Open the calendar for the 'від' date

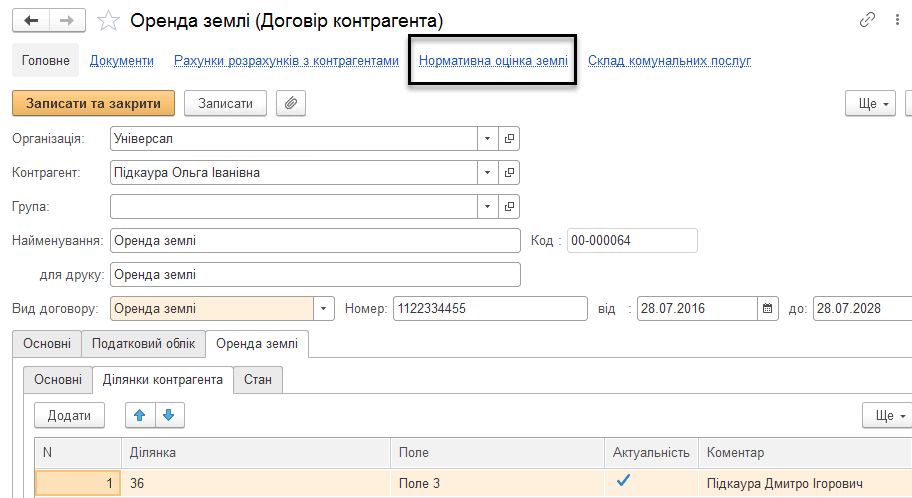pyautogui.click(x=768, y=308)
